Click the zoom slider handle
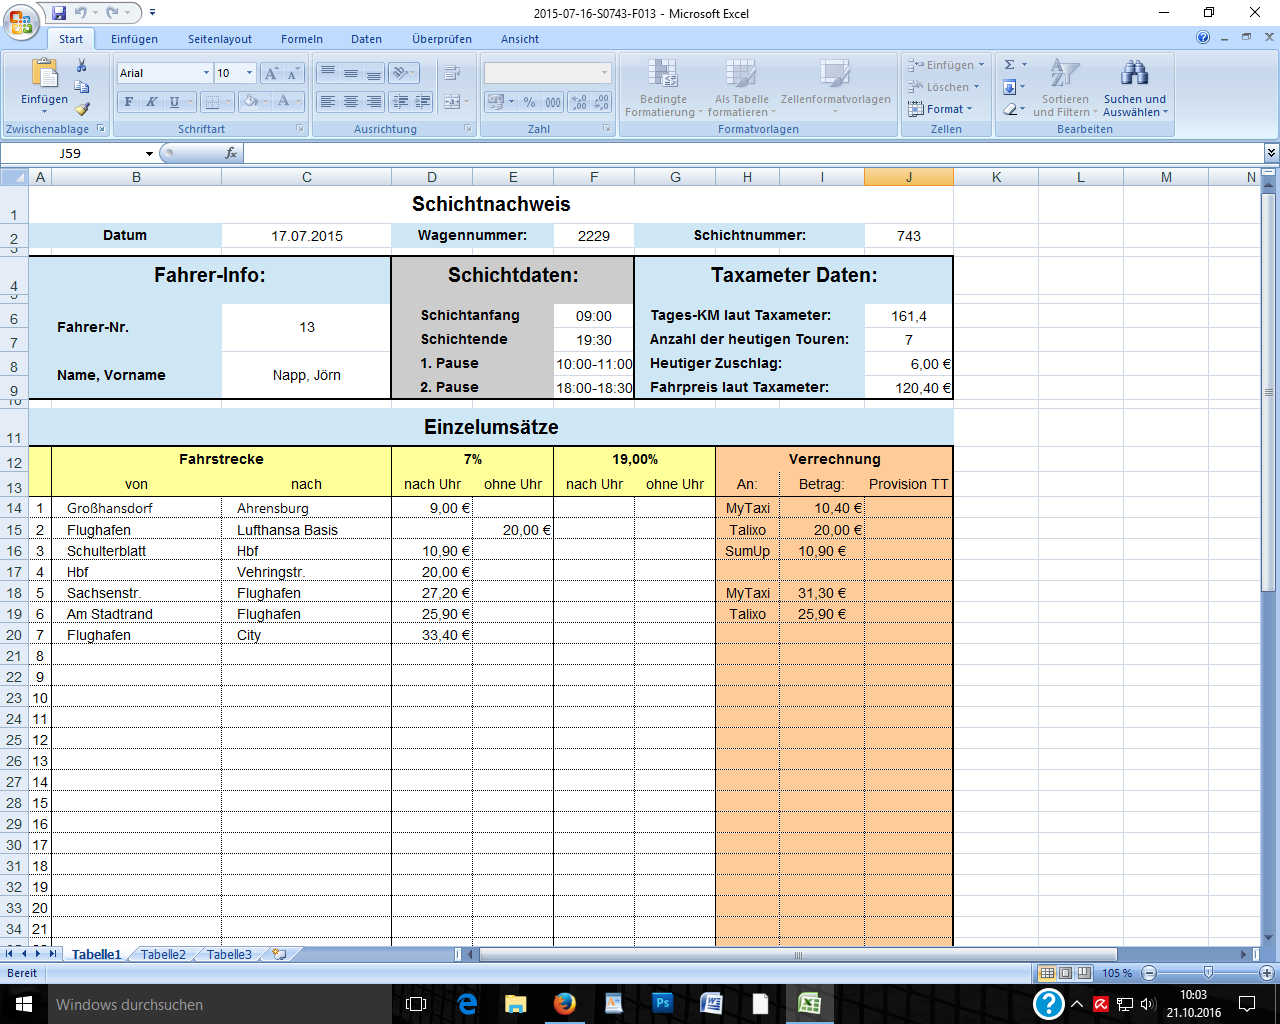The image size is (1280, 1024). point(1208,973)
